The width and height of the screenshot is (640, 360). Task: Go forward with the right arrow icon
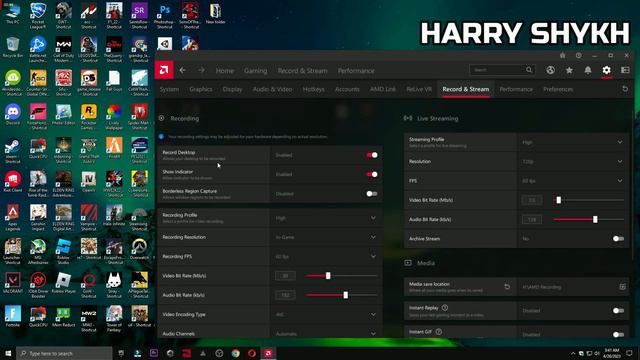202,70
